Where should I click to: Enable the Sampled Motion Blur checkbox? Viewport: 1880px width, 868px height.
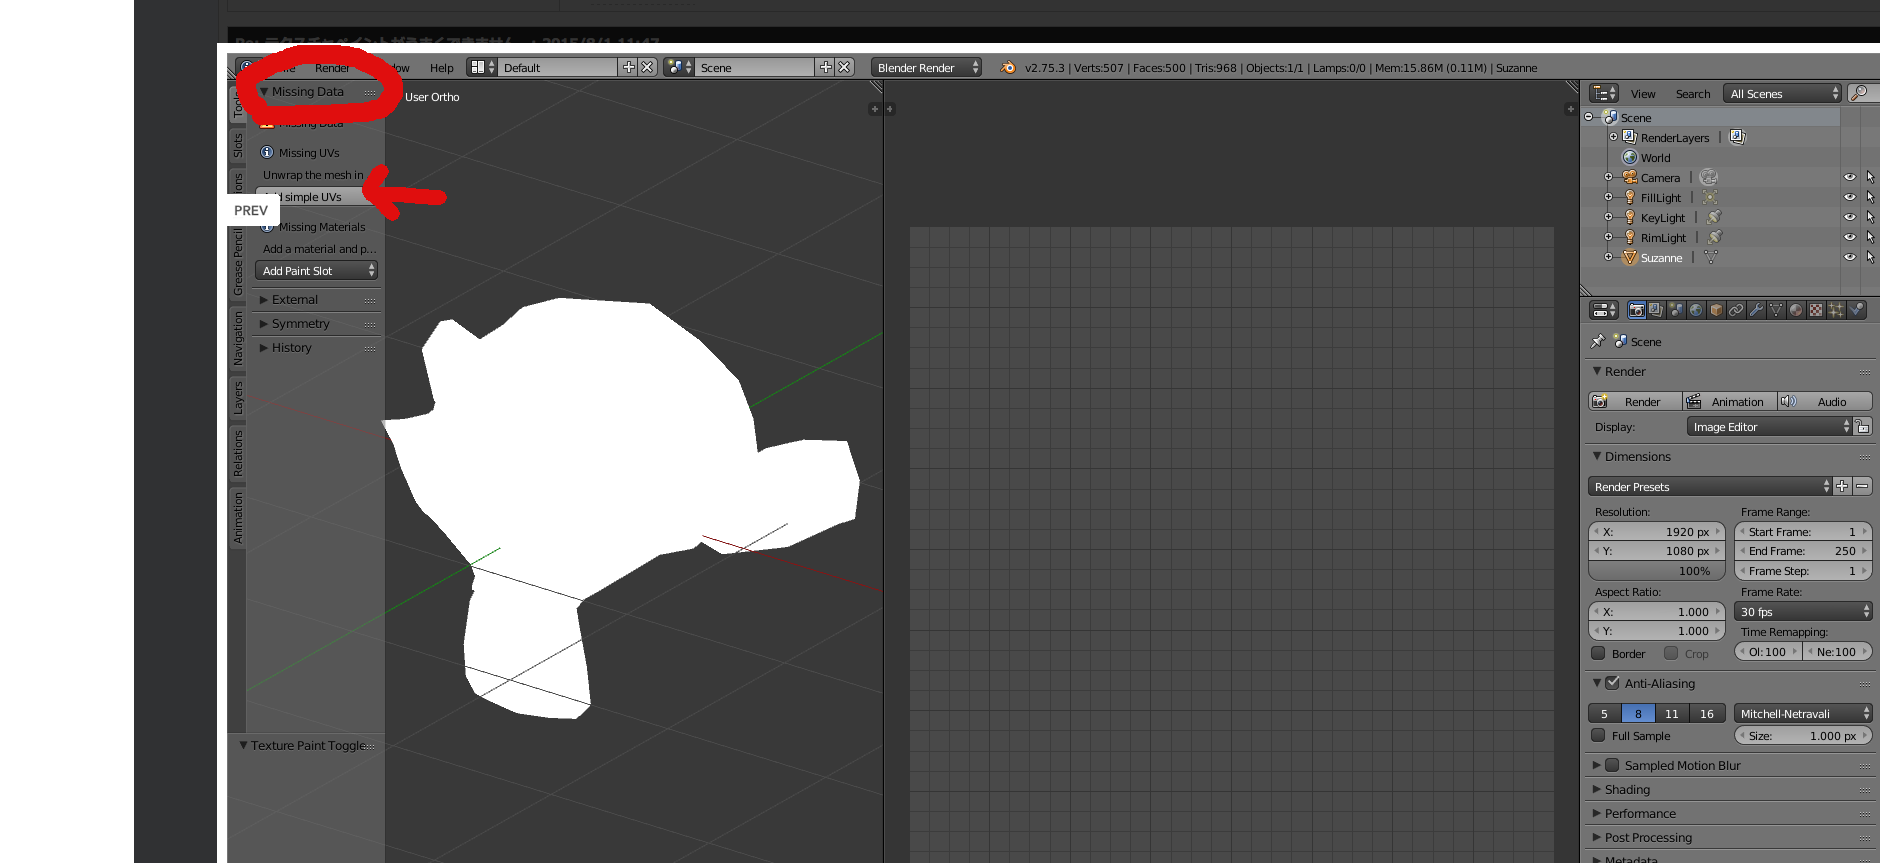pyautogui.click(x=1612, y=765)
